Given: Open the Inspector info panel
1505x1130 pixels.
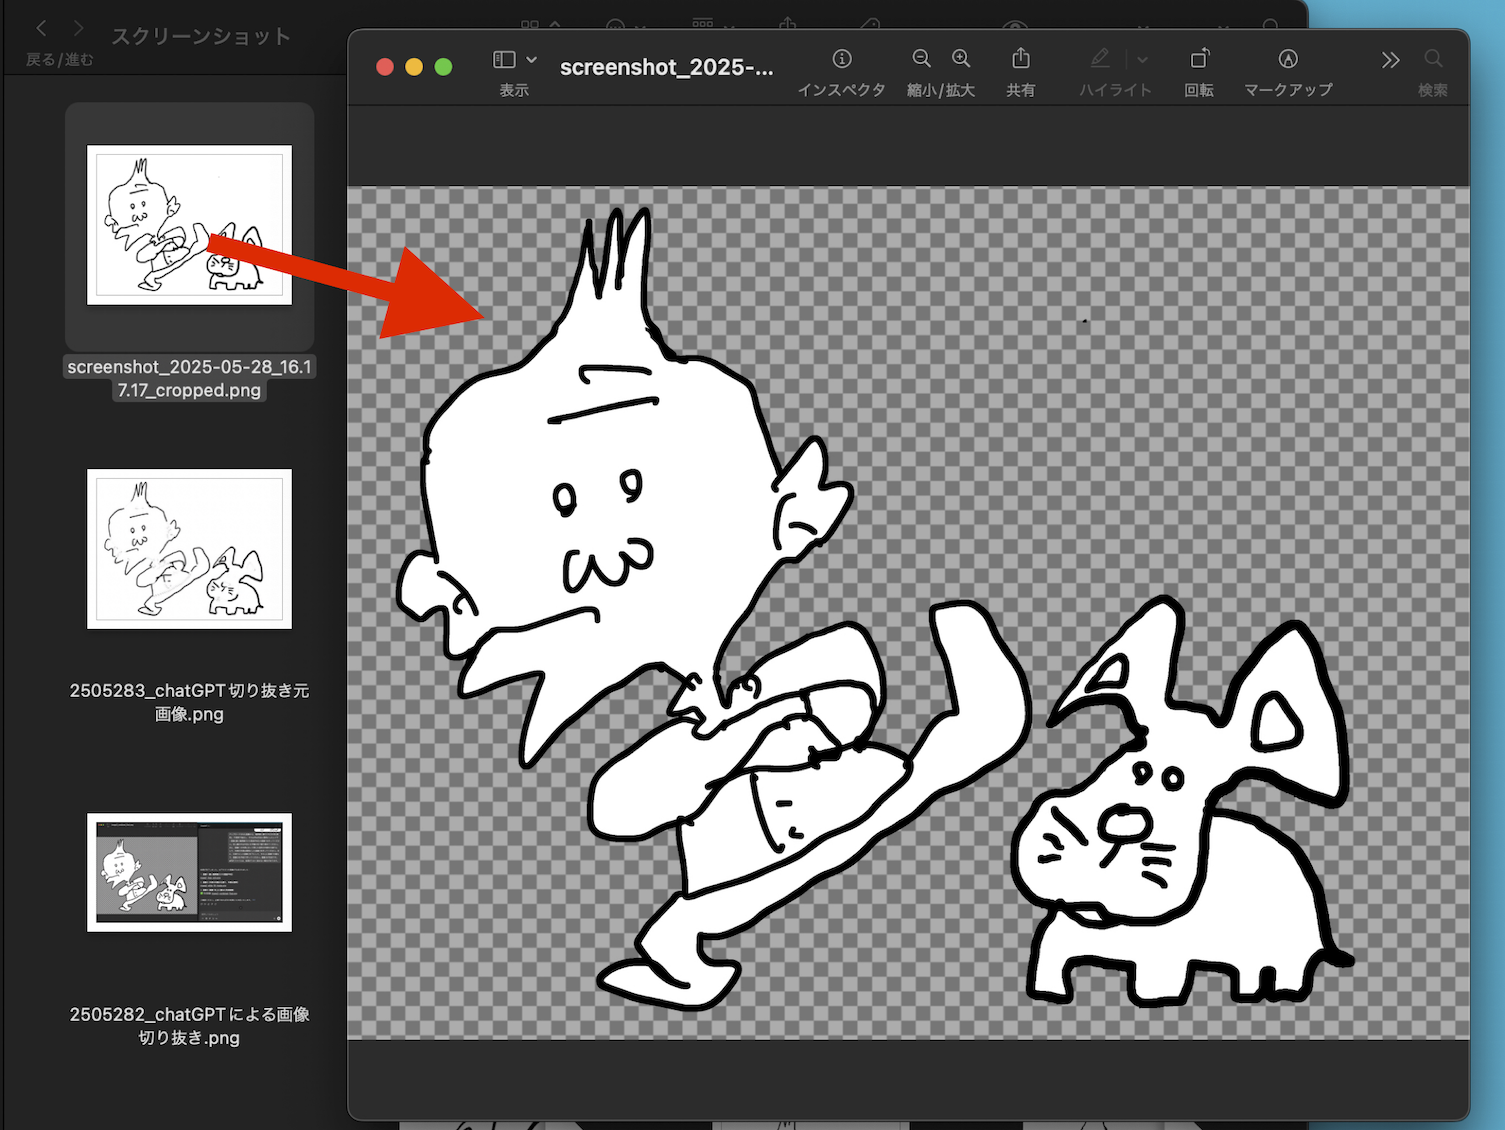Looking at the screenshot, I should click(x=842, y=59).
